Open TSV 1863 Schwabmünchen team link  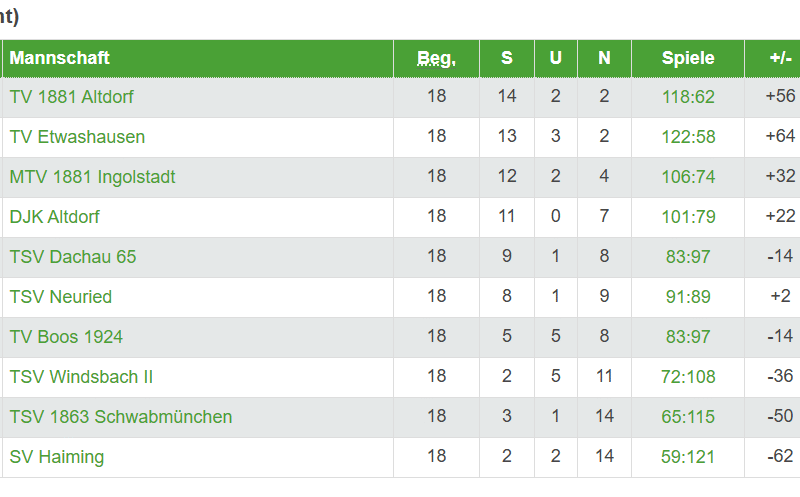(x=121, y=417)
